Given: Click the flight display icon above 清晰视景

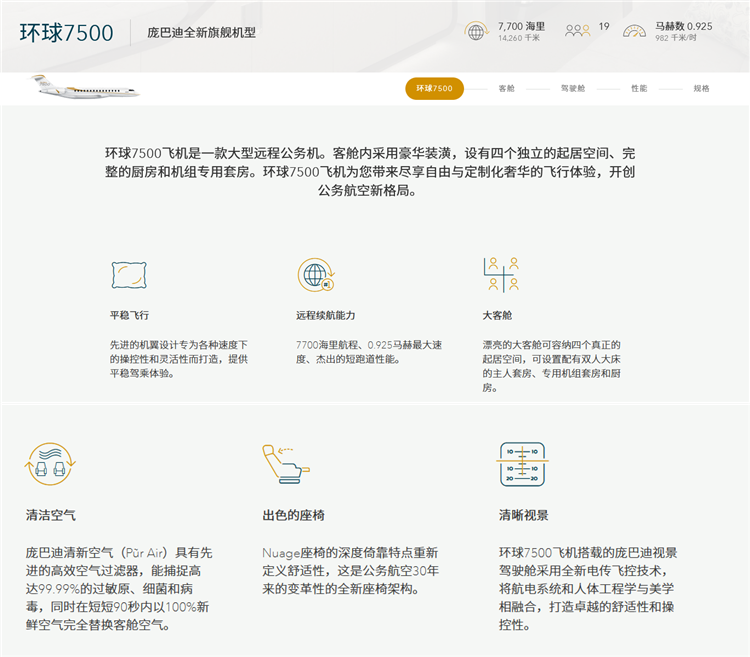Looking at the screenshot, I should (x=522, y=464).
